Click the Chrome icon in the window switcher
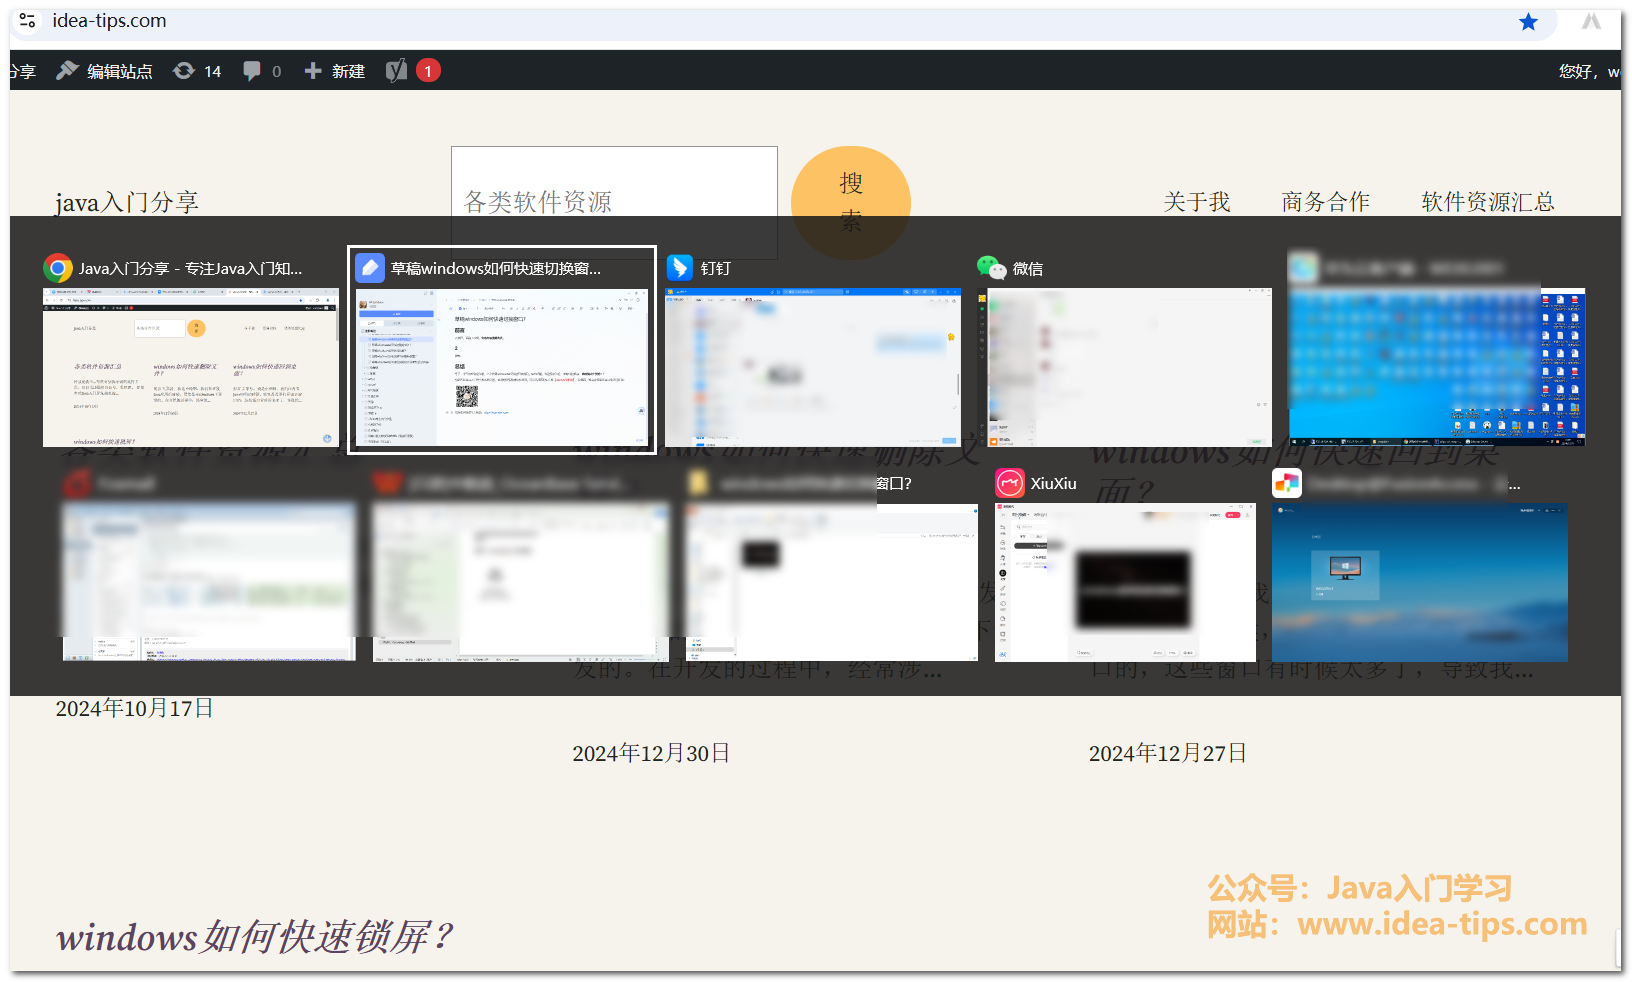The height and width of the screenshot is (982, 1632). 58,268
